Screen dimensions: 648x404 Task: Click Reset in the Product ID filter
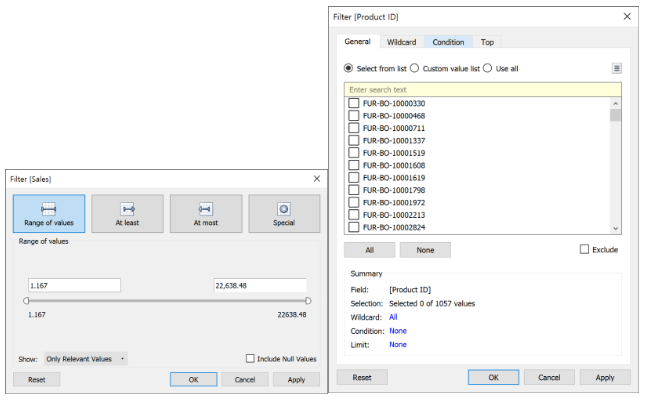[x=362, y=377]
